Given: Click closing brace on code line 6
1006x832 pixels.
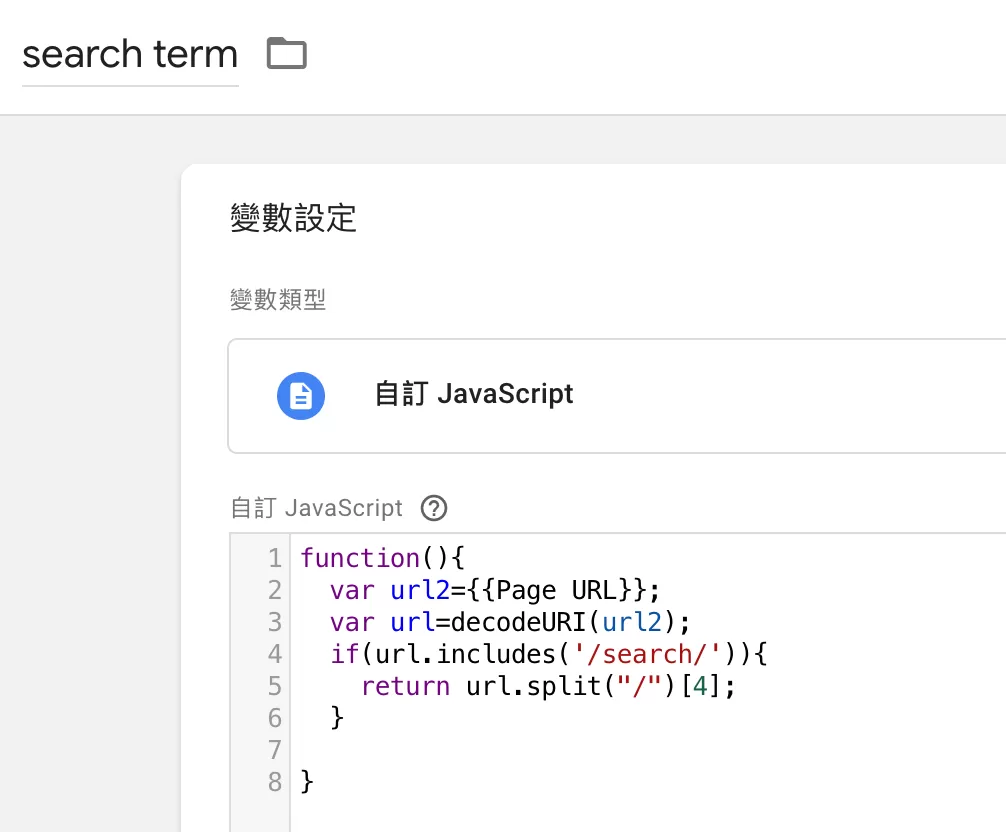Looking at the screenshot, I should coord(337,718).
